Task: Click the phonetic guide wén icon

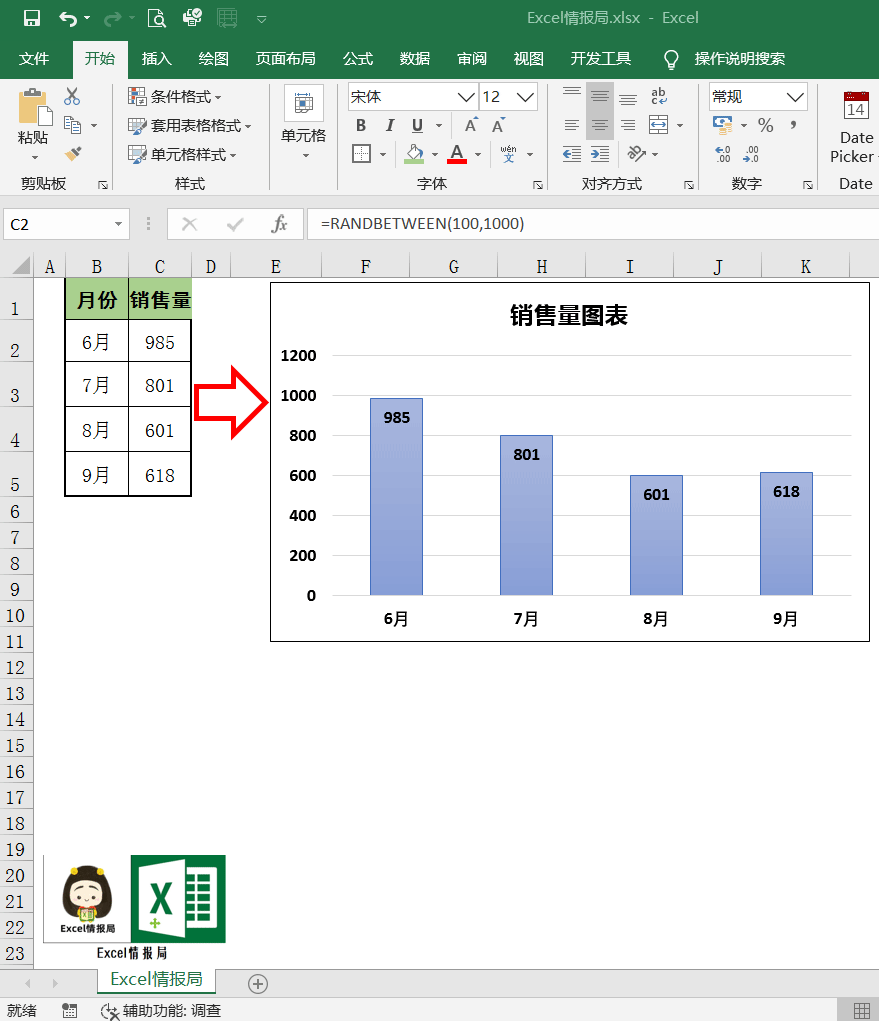Action: click(509, 154)
